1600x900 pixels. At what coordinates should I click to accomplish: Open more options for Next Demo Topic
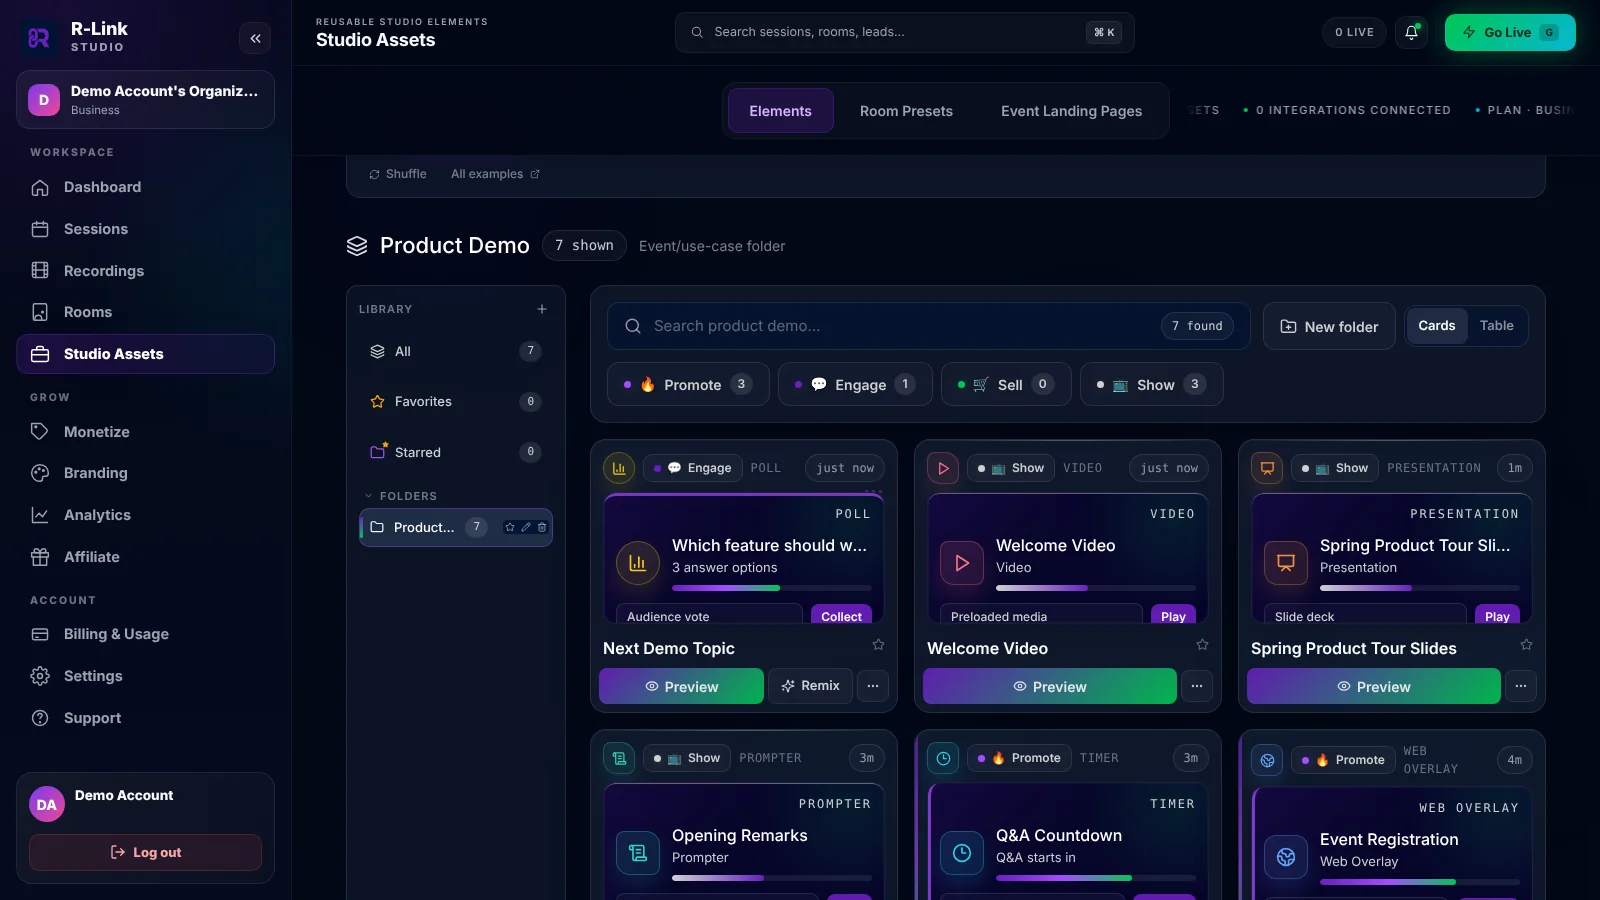873,686
